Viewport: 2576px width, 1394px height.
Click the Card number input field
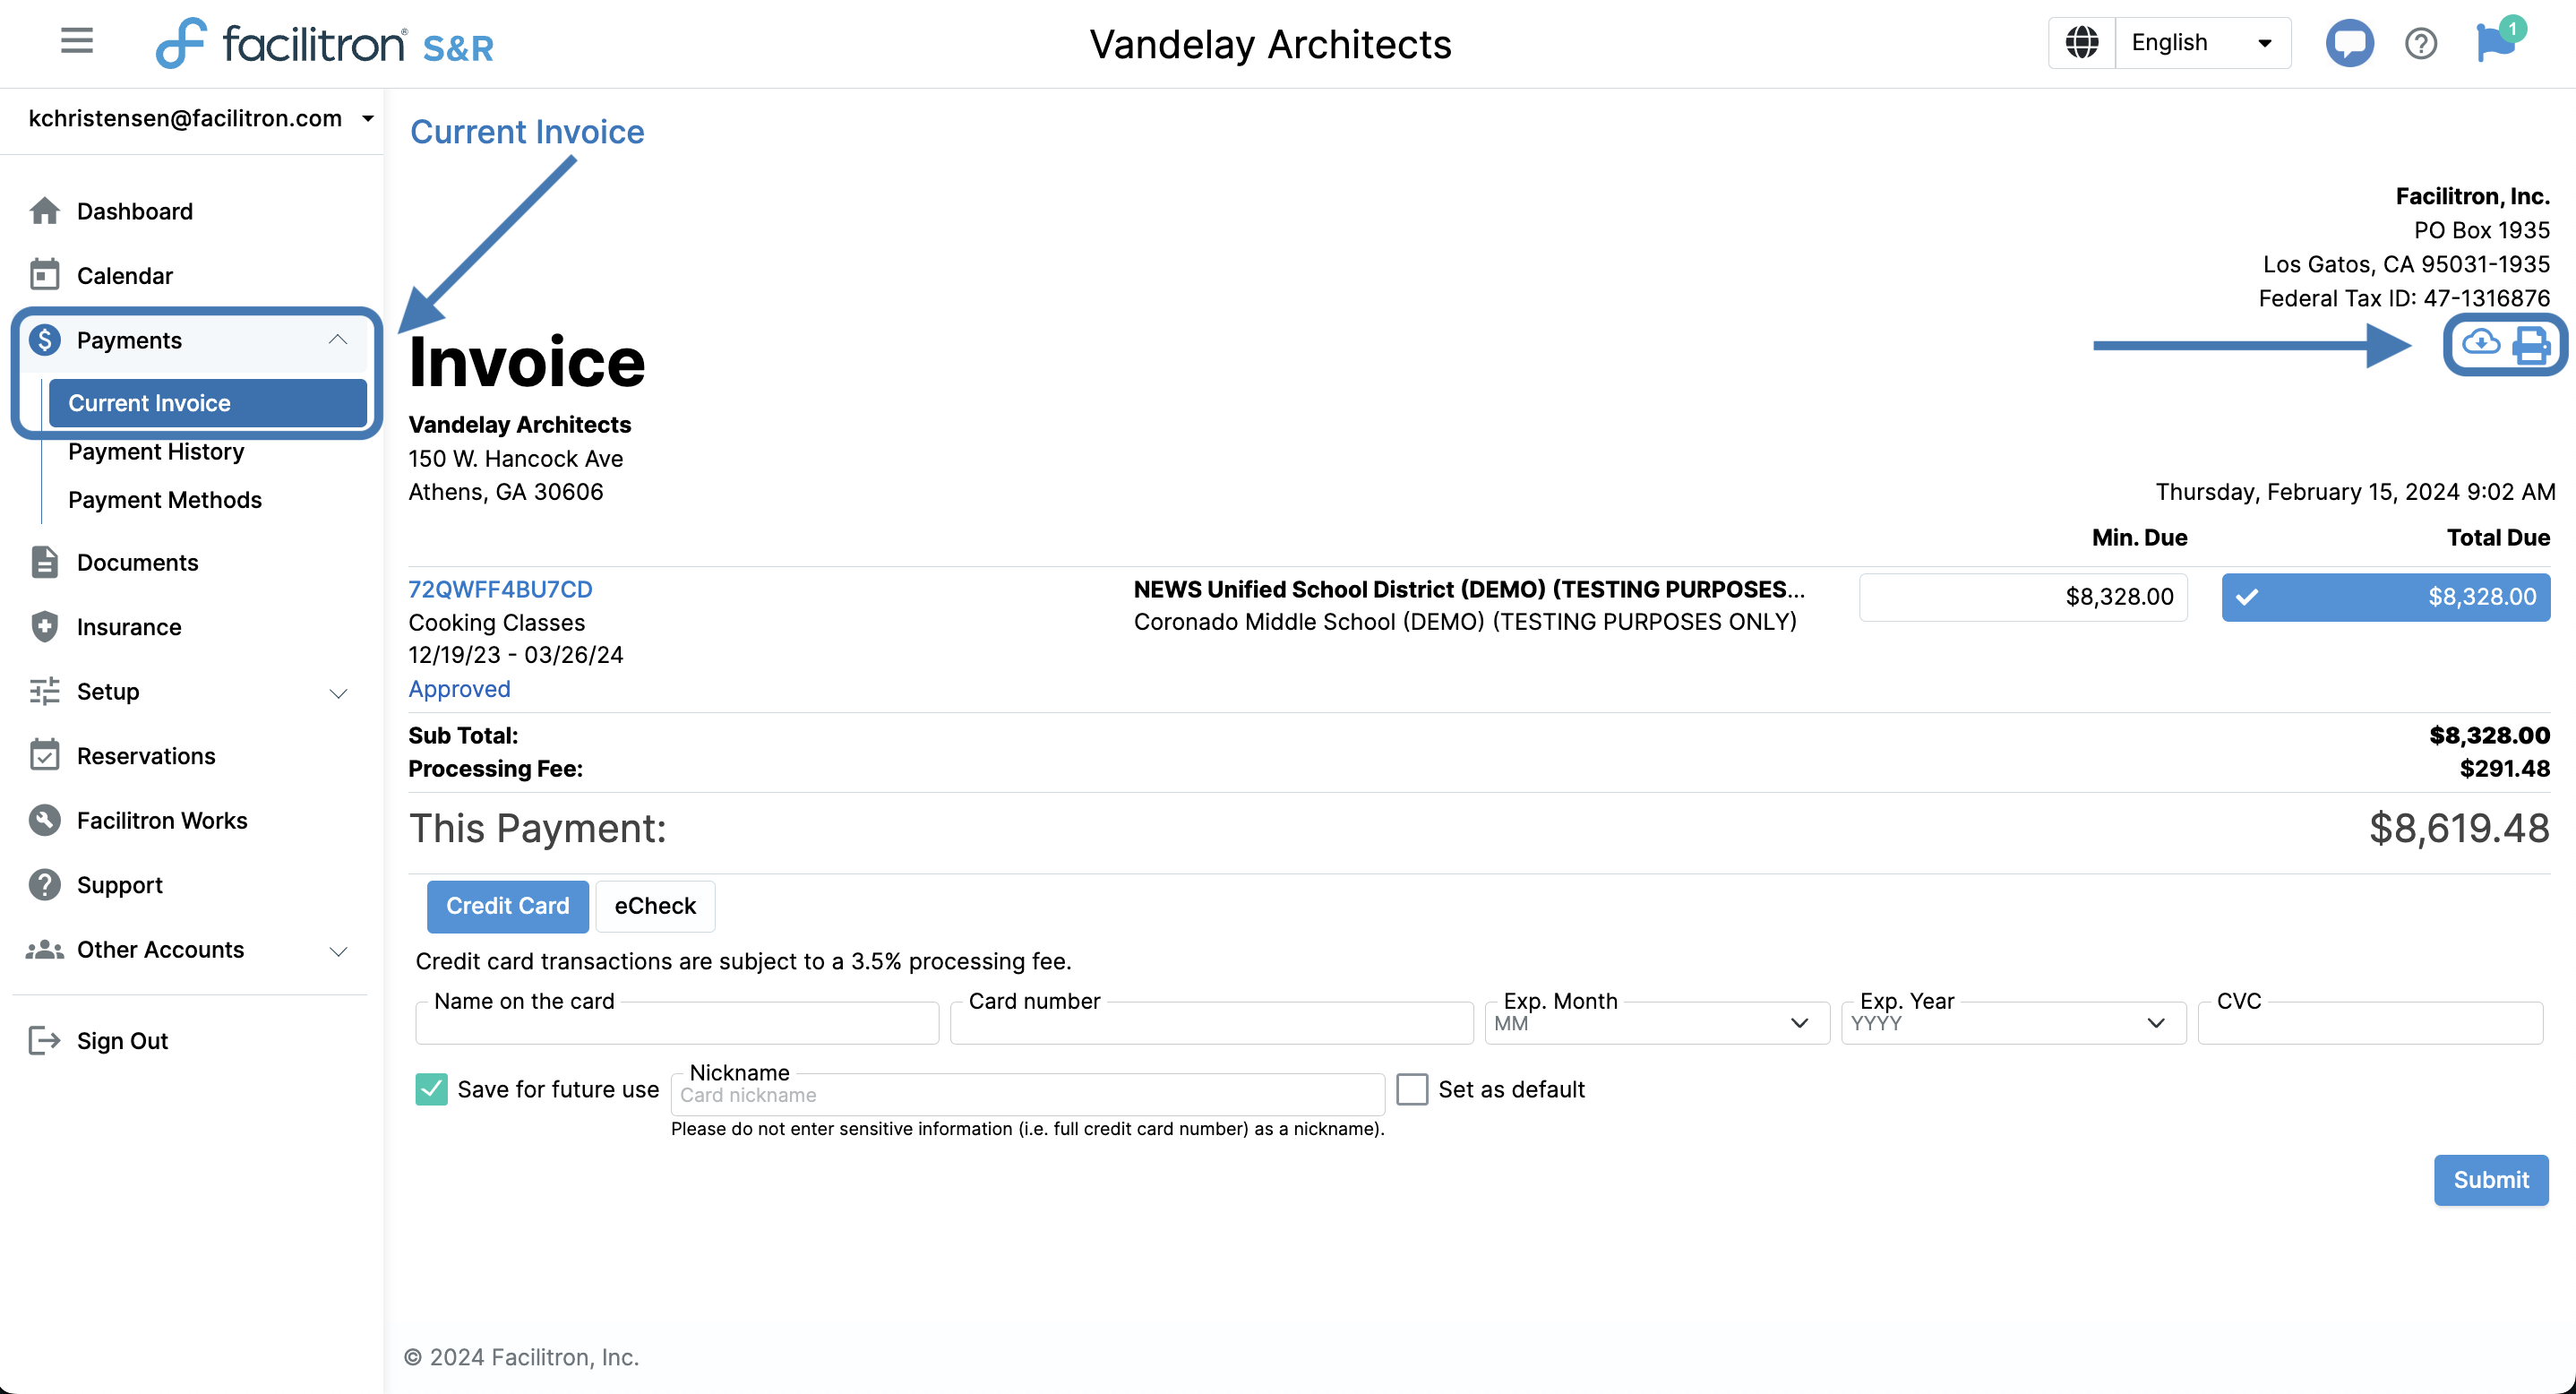click(x=1210, y=1024)
